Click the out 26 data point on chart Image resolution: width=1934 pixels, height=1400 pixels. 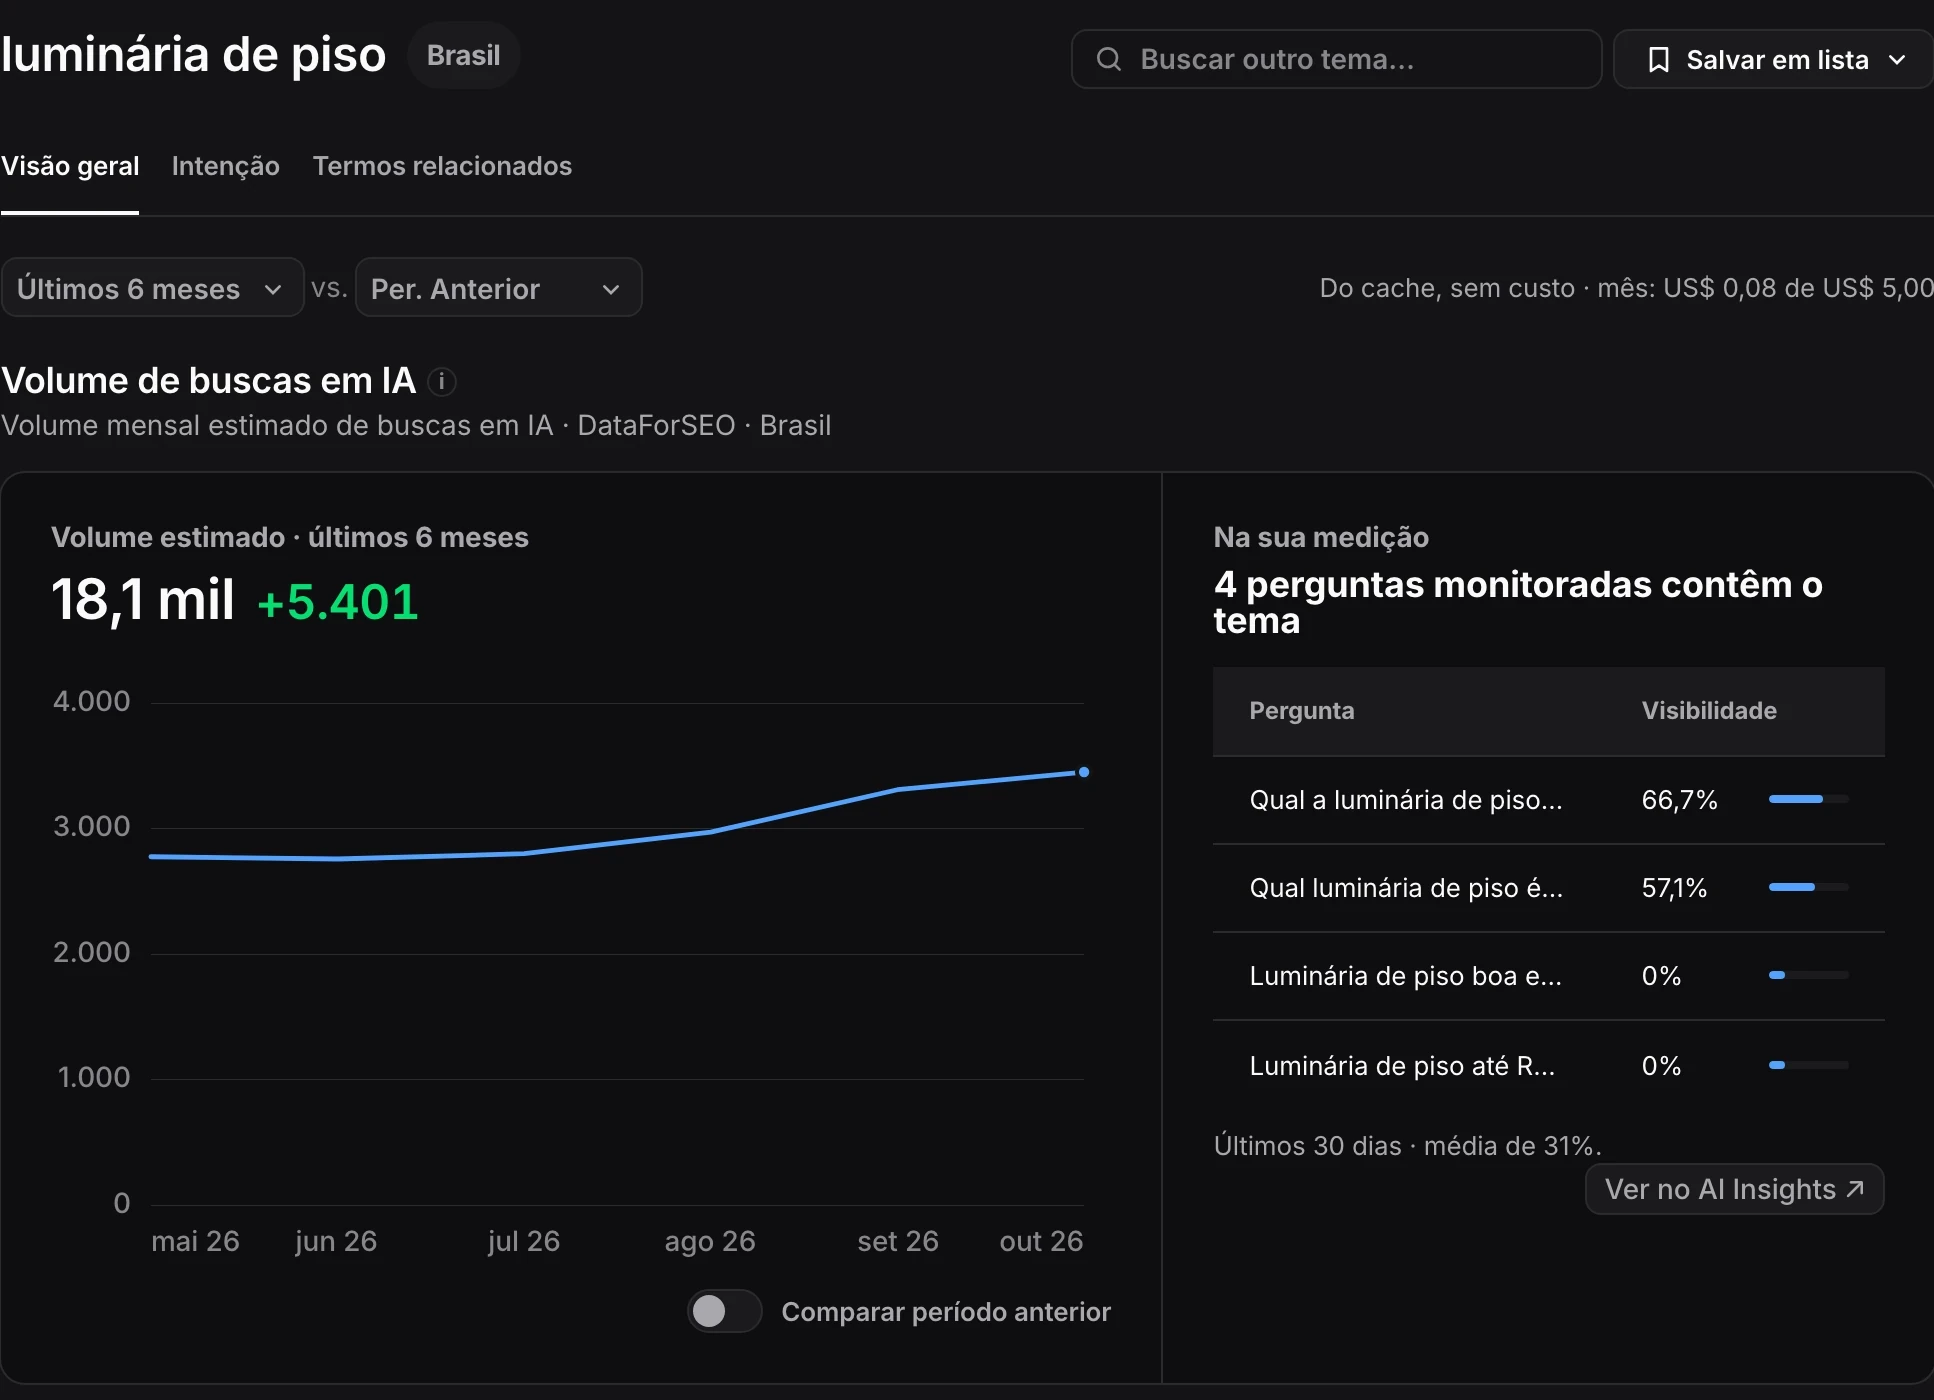coord(1084,772)
